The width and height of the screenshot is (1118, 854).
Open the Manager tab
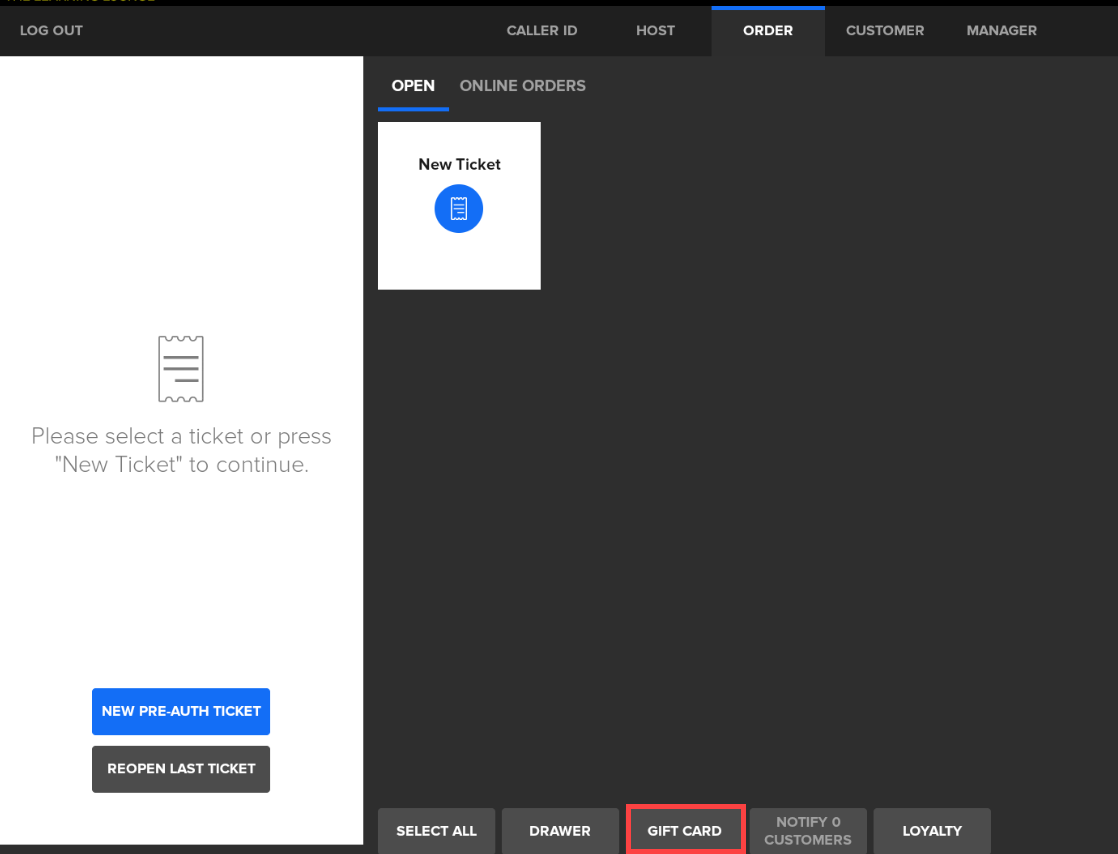pos(1001,31)
